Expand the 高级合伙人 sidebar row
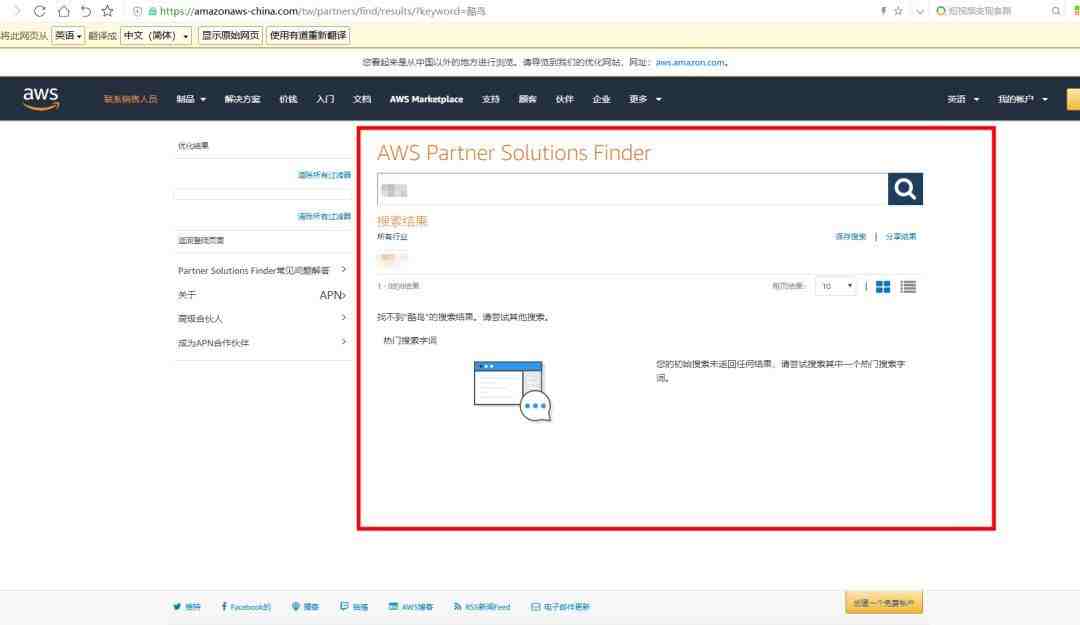1080x625 pixels. (x=262, y=318)
